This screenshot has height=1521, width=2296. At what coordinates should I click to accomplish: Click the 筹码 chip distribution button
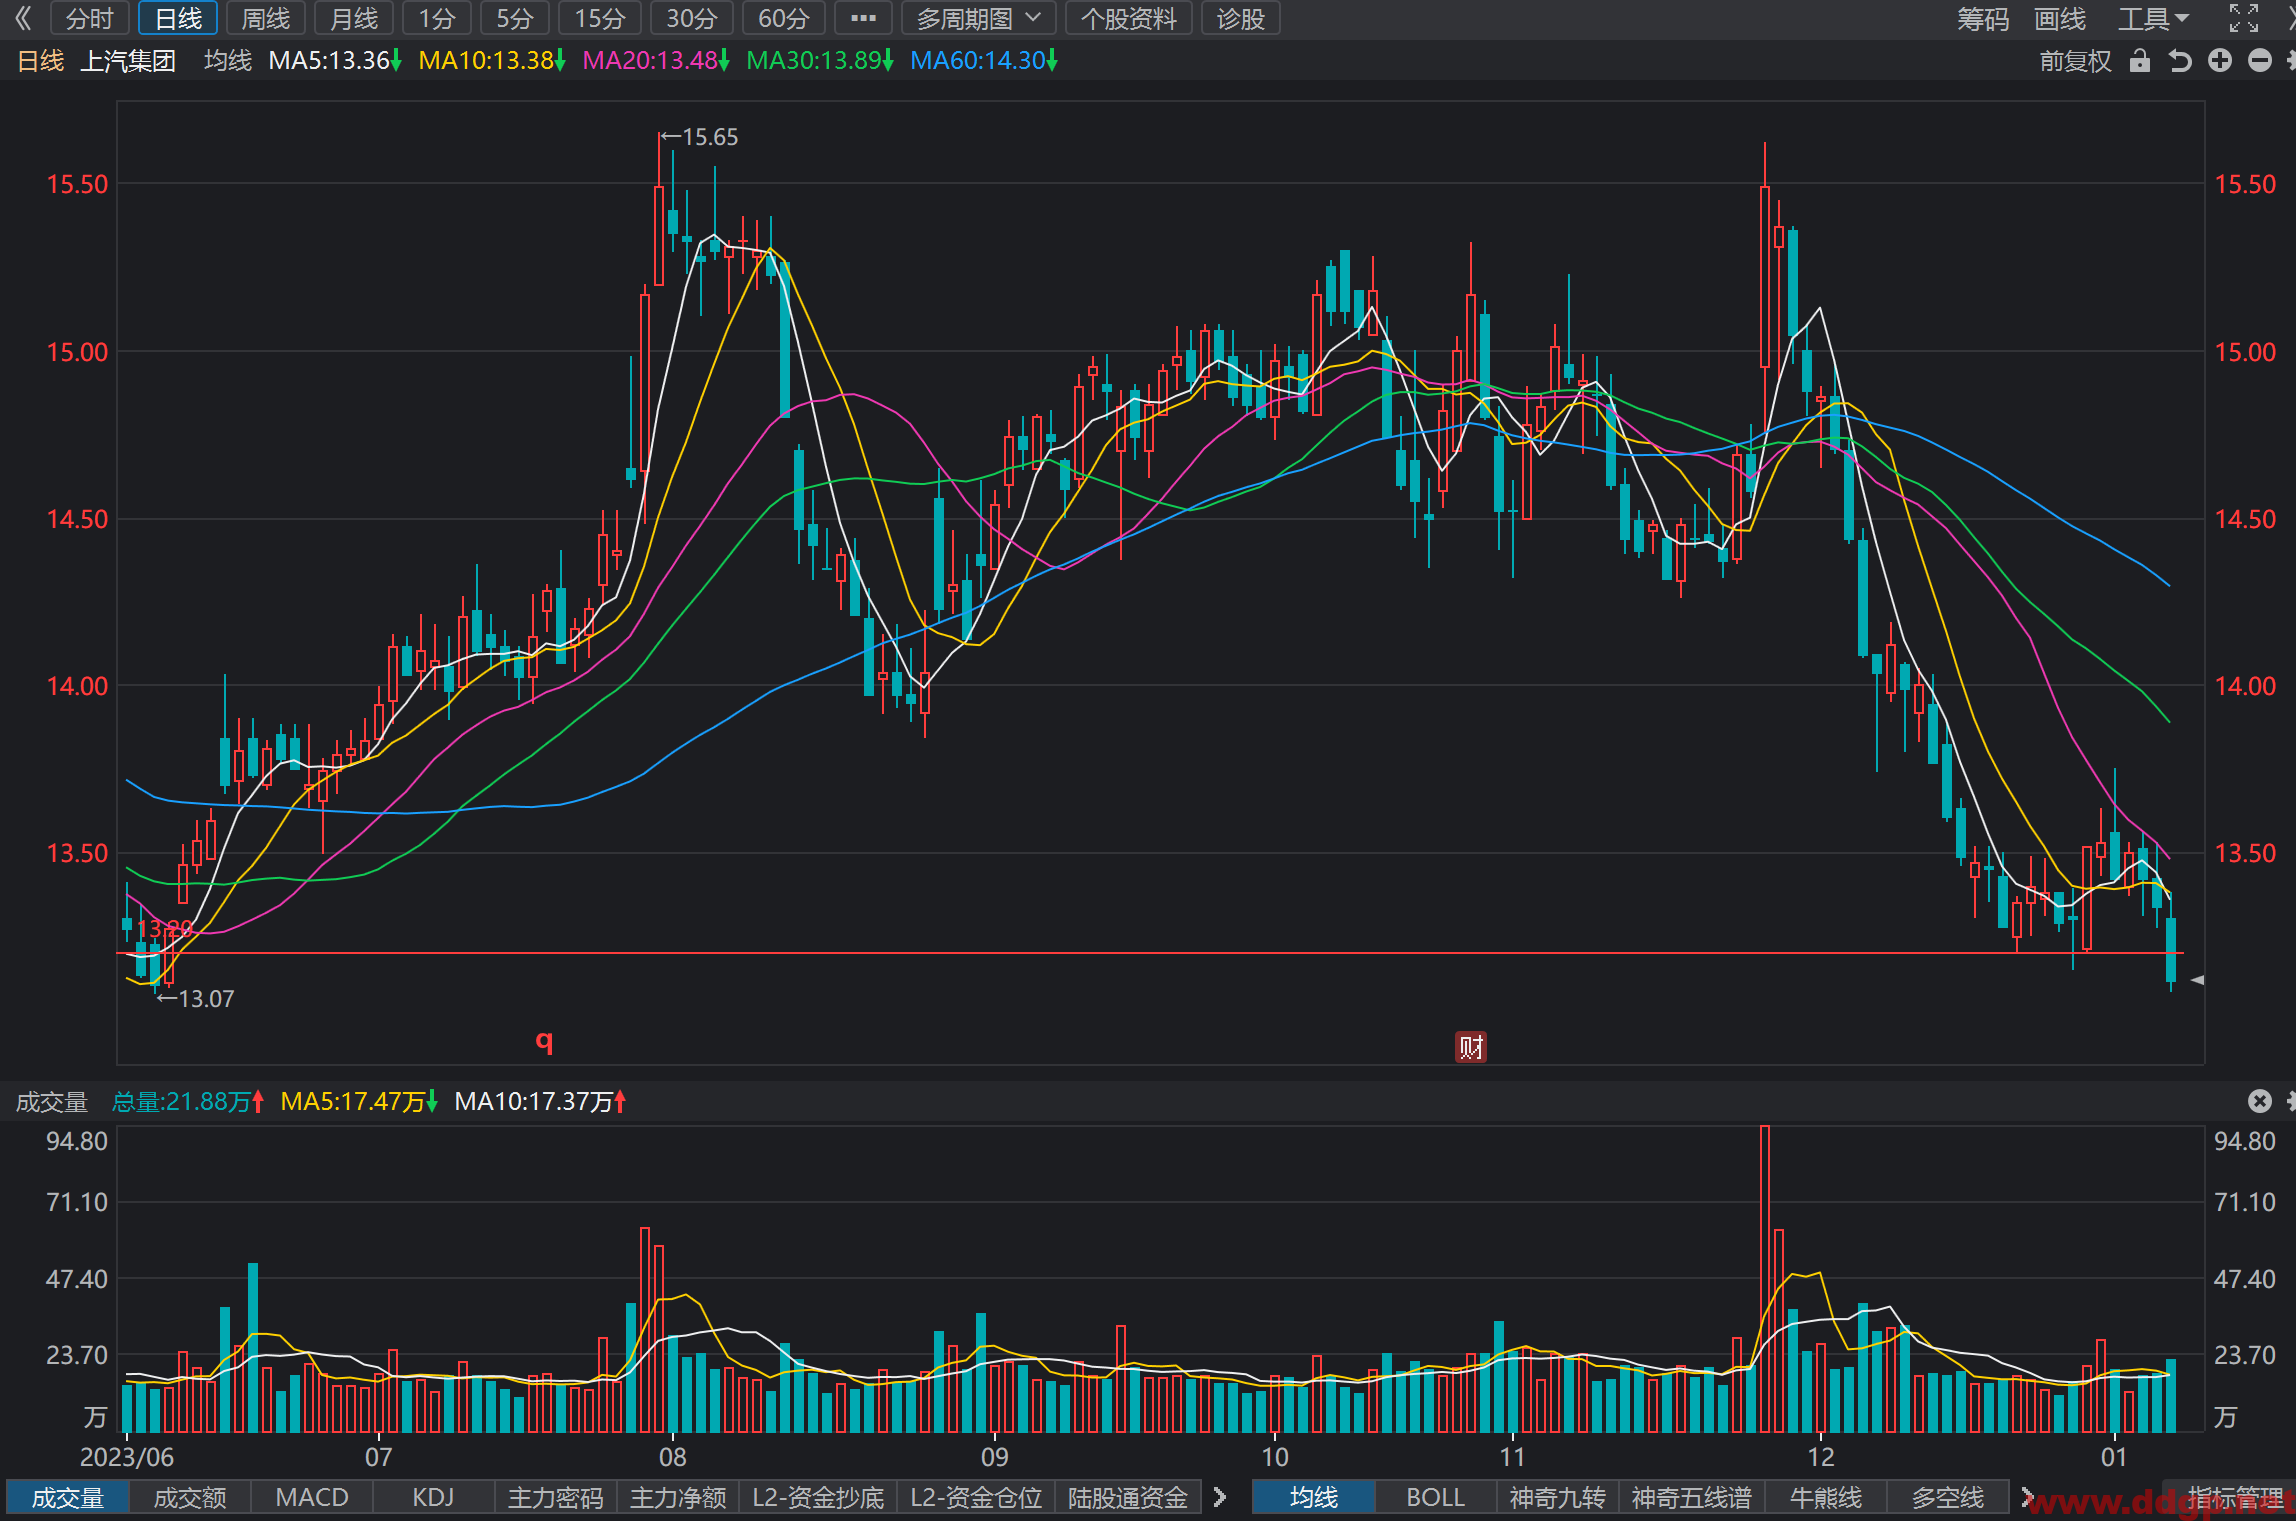[1983, 18]
